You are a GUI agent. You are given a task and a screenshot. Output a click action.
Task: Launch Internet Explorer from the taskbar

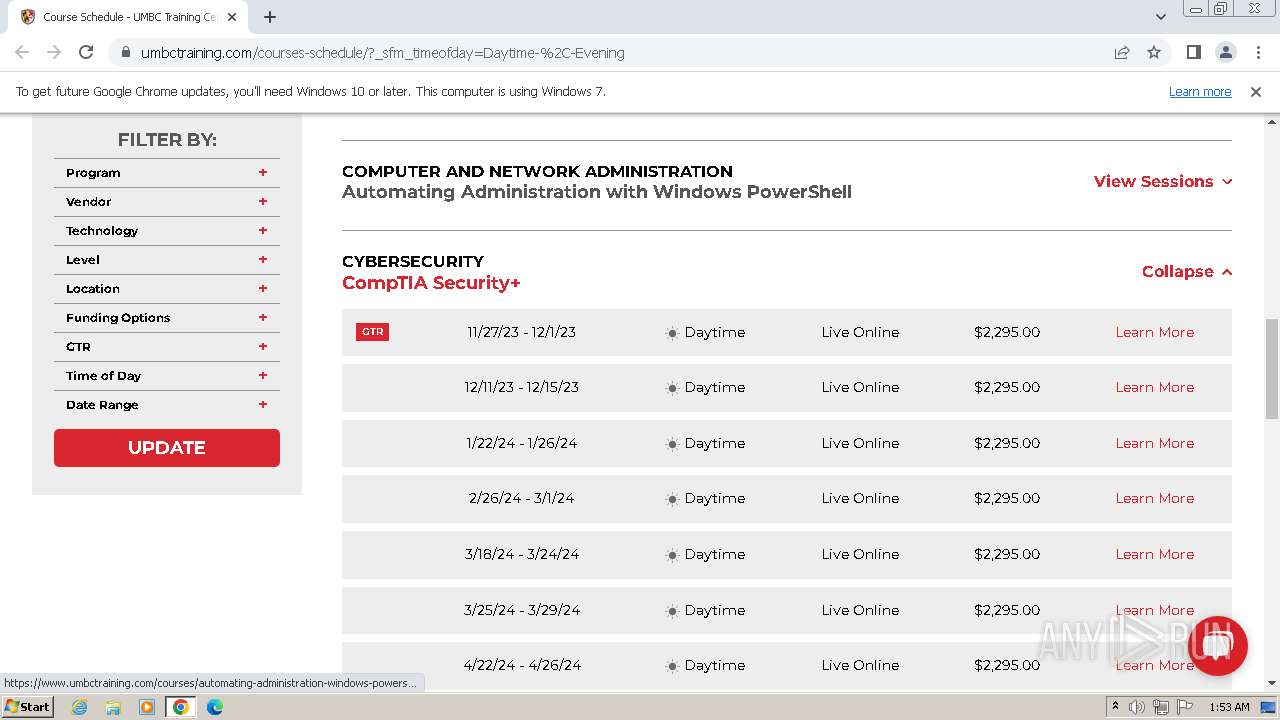click(x=80, y=707)
